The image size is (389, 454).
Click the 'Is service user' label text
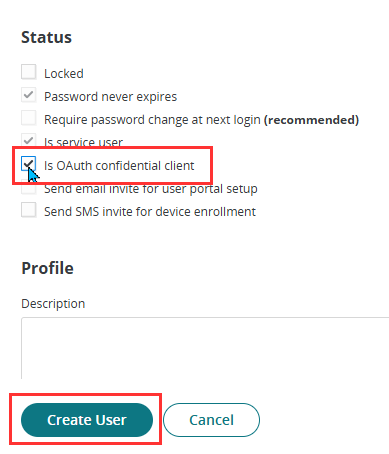pos(83,142)
